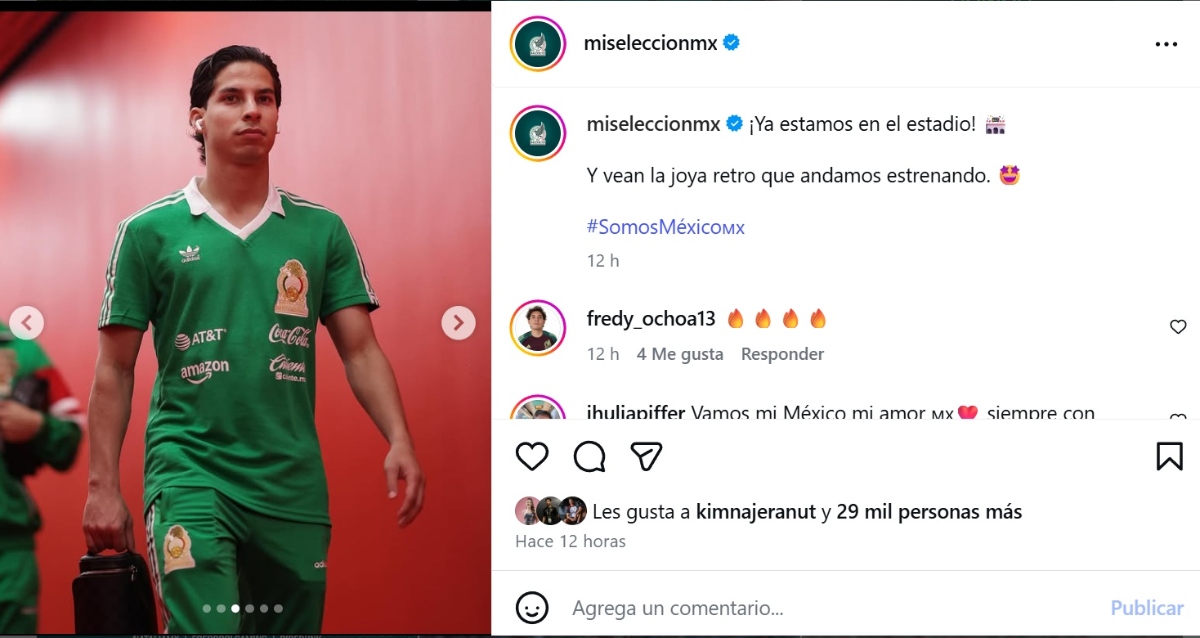Like fredy_ochoa13's comment with the small heart
This screenshot has height=638, width=1200.
tap(1178, 327)
